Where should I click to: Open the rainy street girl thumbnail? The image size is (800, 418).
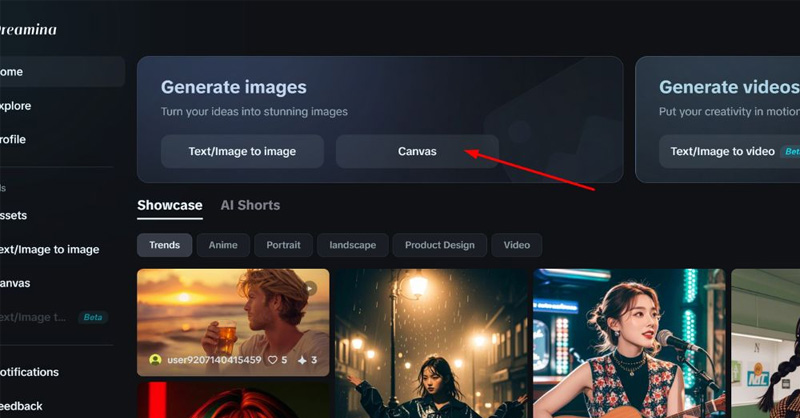430,342
